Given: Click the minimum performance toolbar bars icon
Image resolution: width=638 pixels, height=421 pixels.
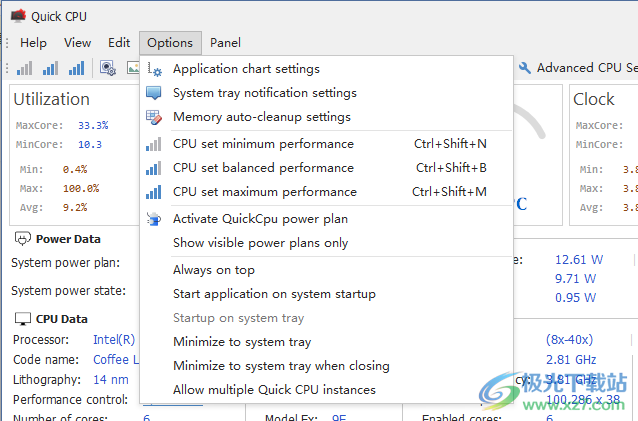Looking at the screenshot, I should click(x=24, y=68).
